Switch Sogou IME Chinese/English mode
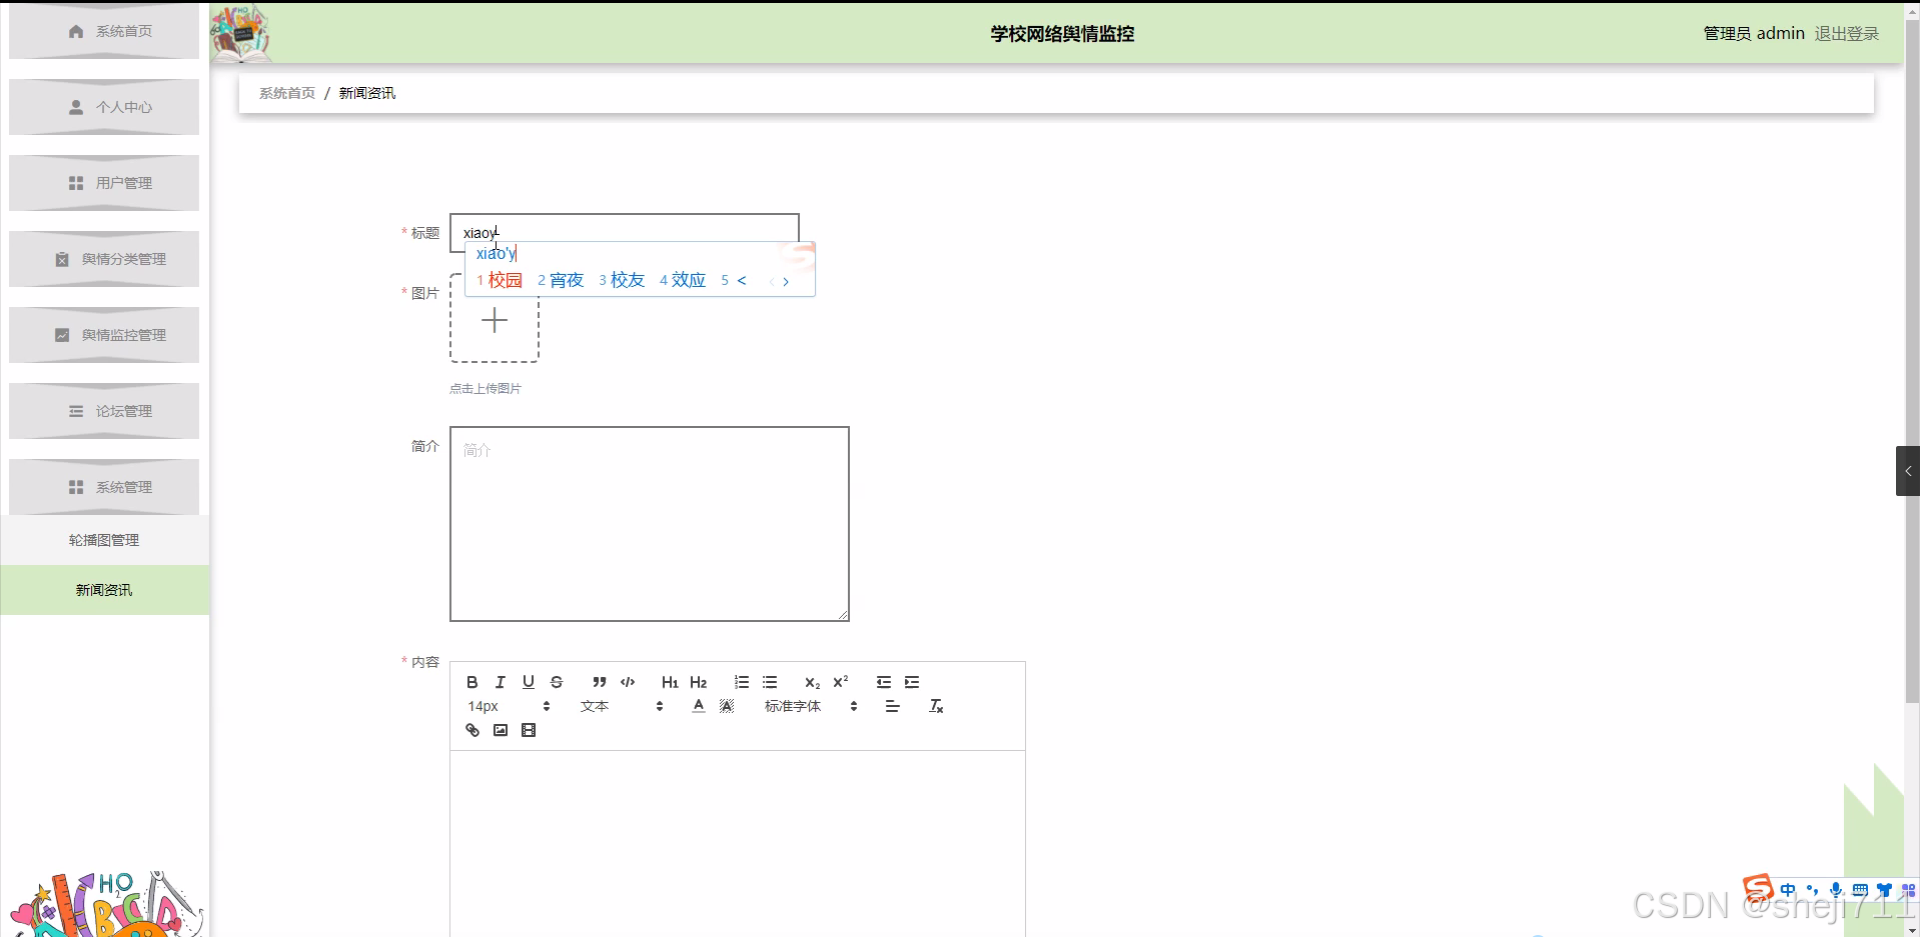Screen dimensions: 1920x937 pos(1788,890)
